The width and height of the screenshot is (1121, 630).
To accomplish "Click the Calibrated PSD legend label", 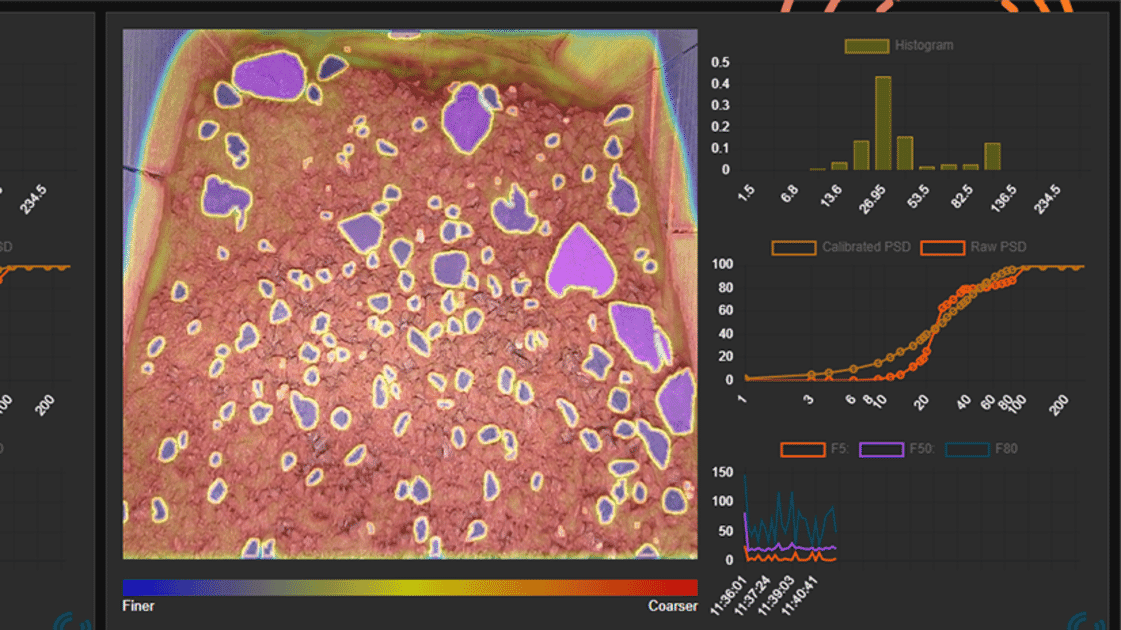I will pos(866,247).
